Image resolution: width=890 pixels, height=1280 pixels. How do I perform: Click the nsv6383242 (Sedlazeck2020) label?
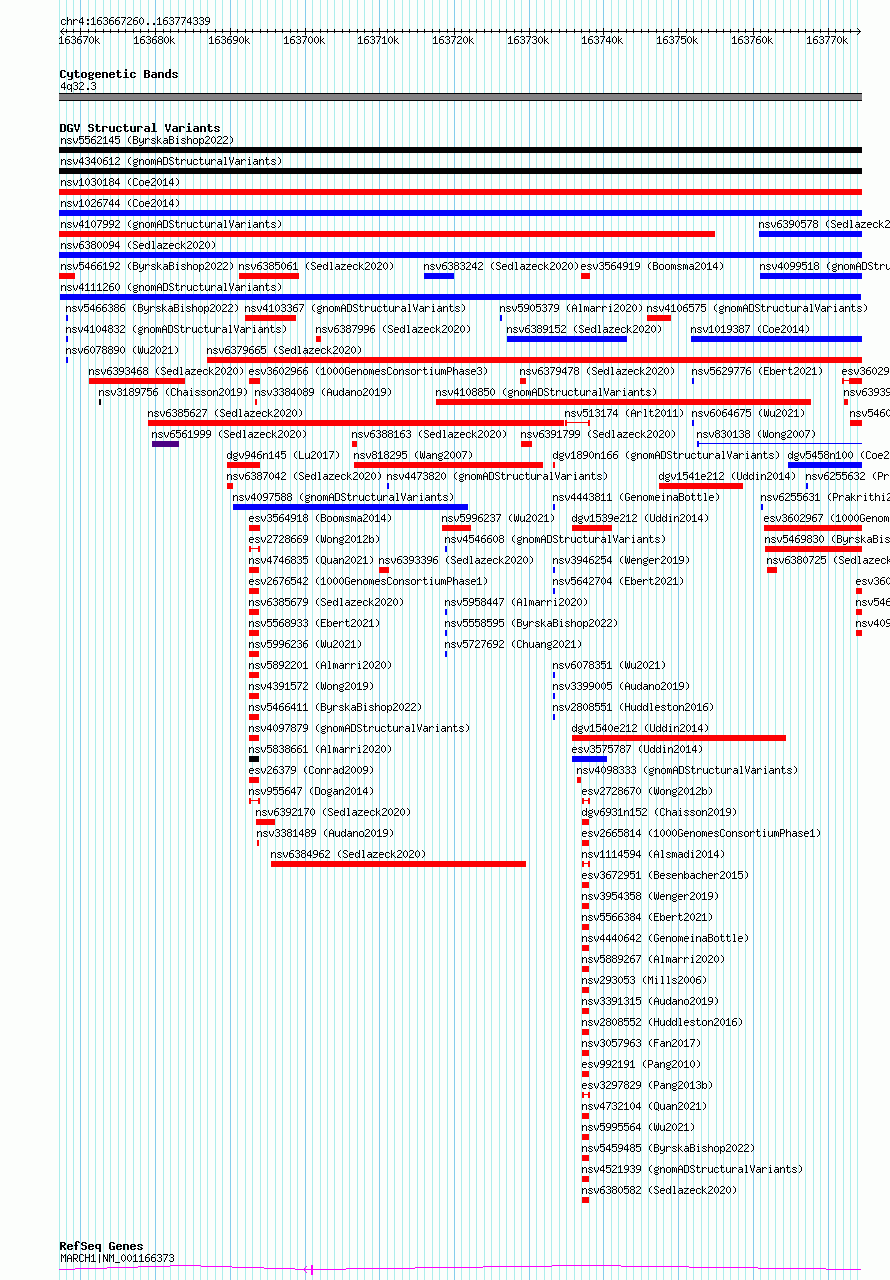[x=502, y=266]
